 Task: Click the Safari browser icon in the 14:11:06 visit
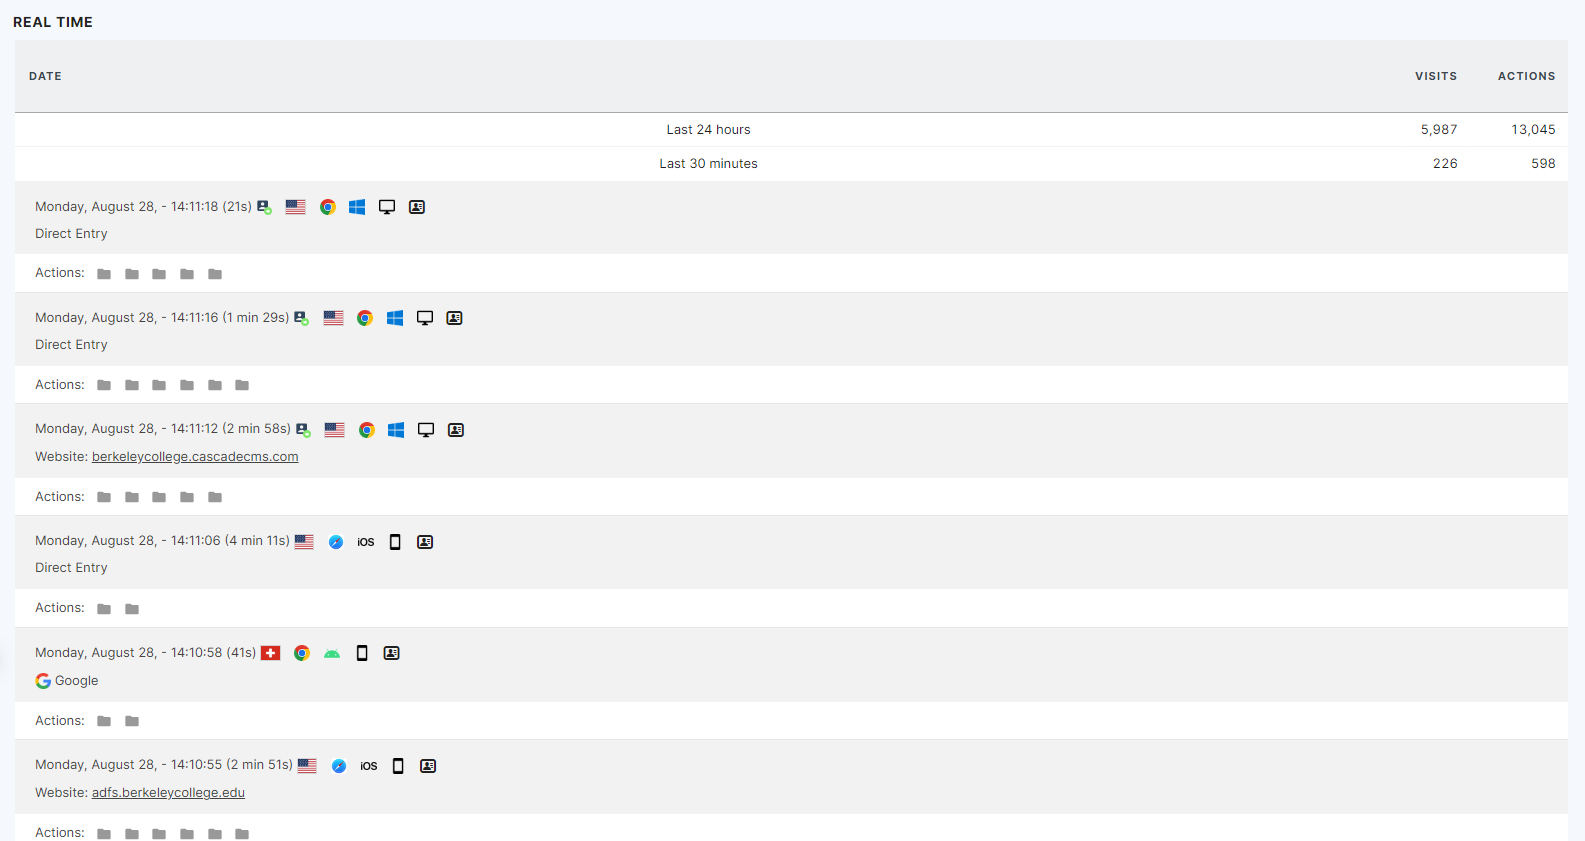click(336, 542)
